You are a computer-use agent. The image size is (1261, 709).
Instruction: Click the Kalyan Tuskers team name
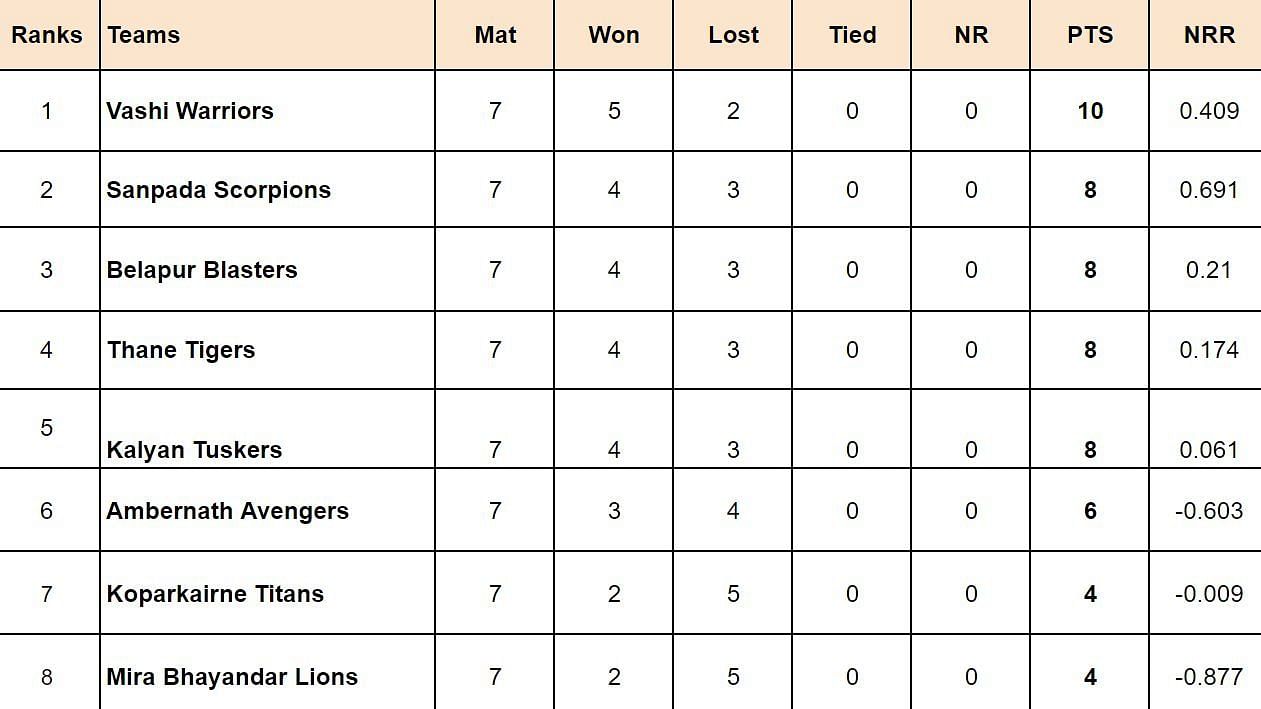[x=194, y=450]
